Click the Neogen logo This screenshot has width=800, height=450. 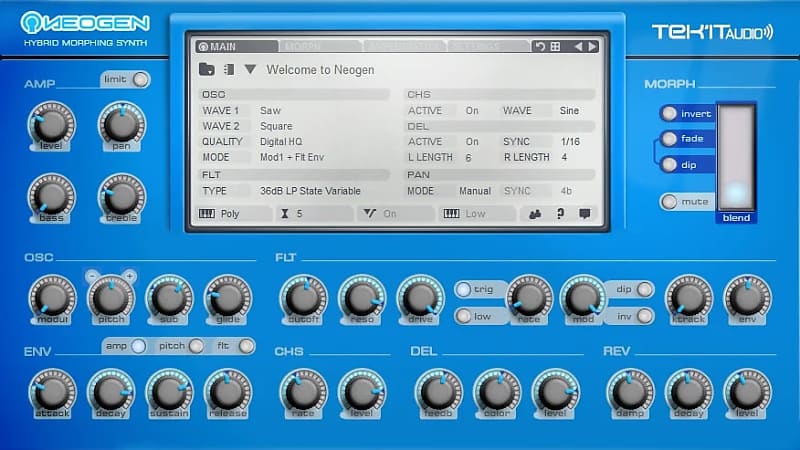point(85,24)
